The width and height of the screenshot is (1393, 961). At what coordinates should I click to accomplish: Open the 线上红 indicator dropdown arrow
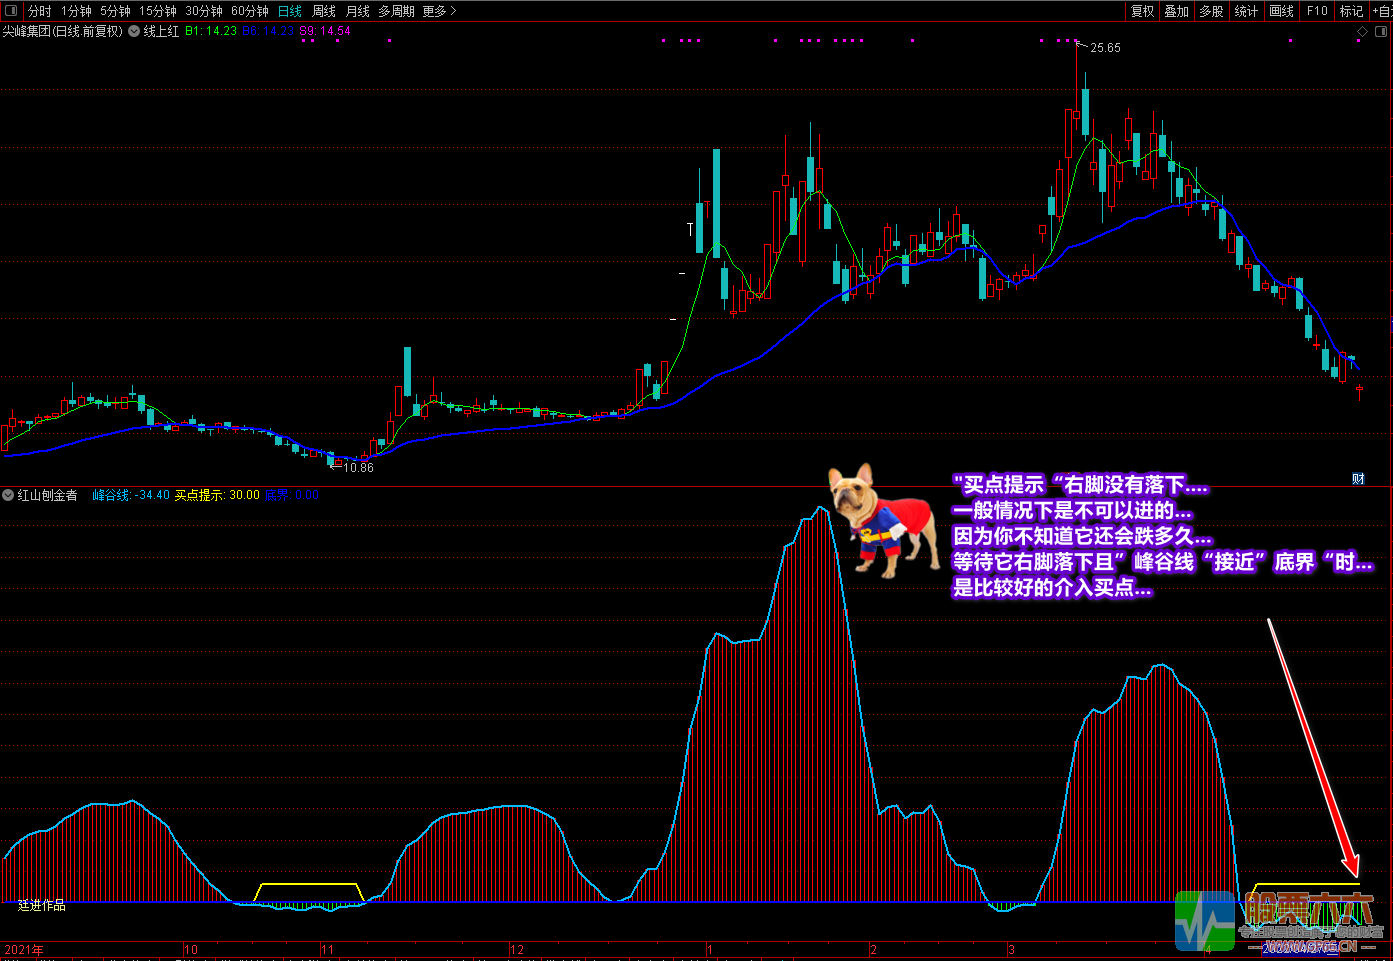click(x=134, y=31)
